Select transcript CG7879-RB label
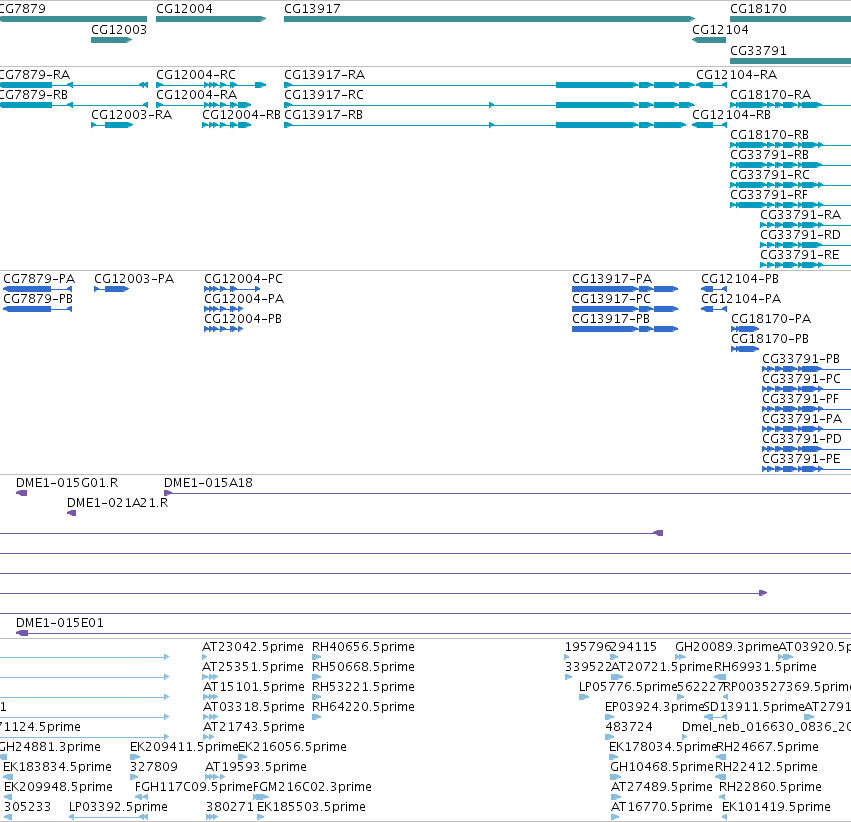The image size is (851, 822). tap(34, 95)
